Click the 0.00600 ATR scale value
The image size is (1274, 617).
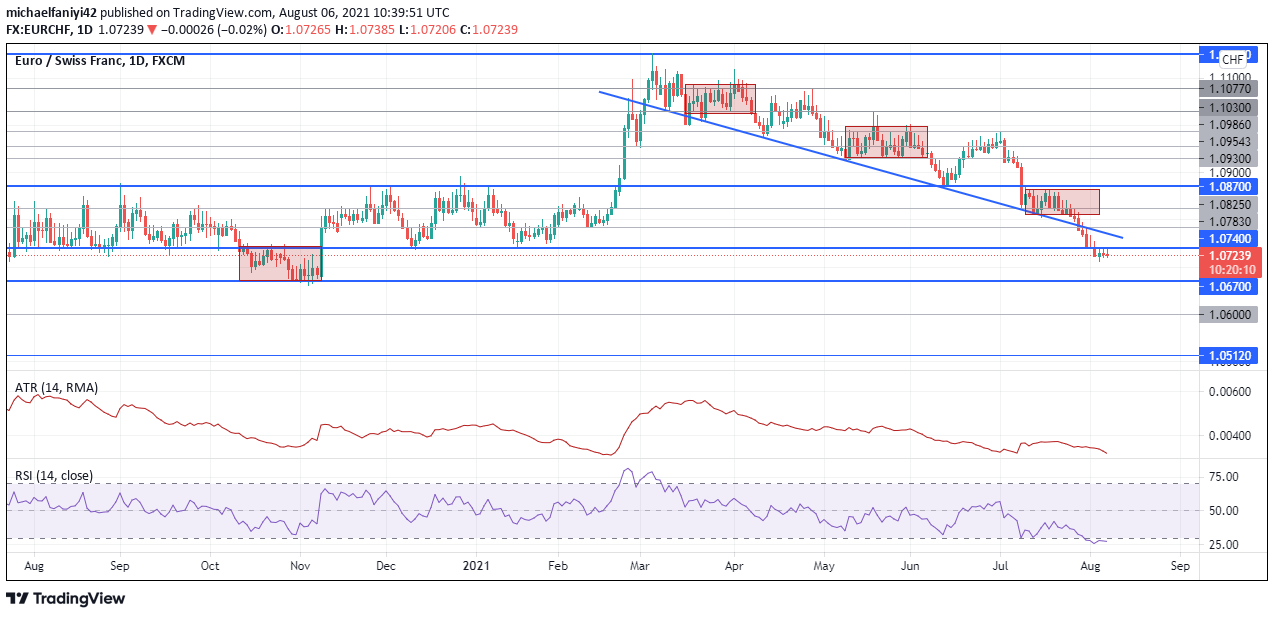1228,392
